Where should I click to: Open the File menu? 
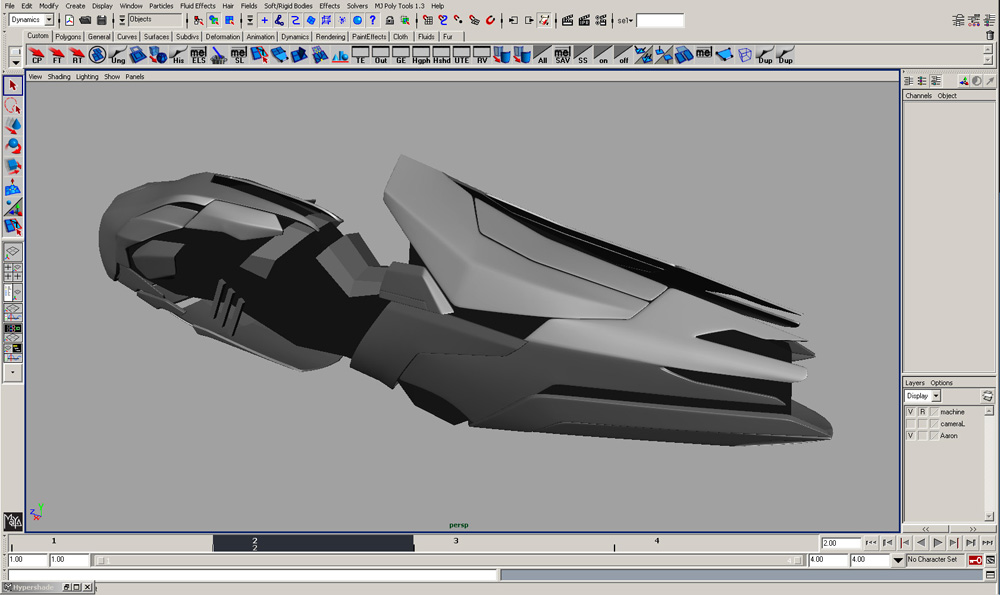pyautogui.click(x=10, y=6)
